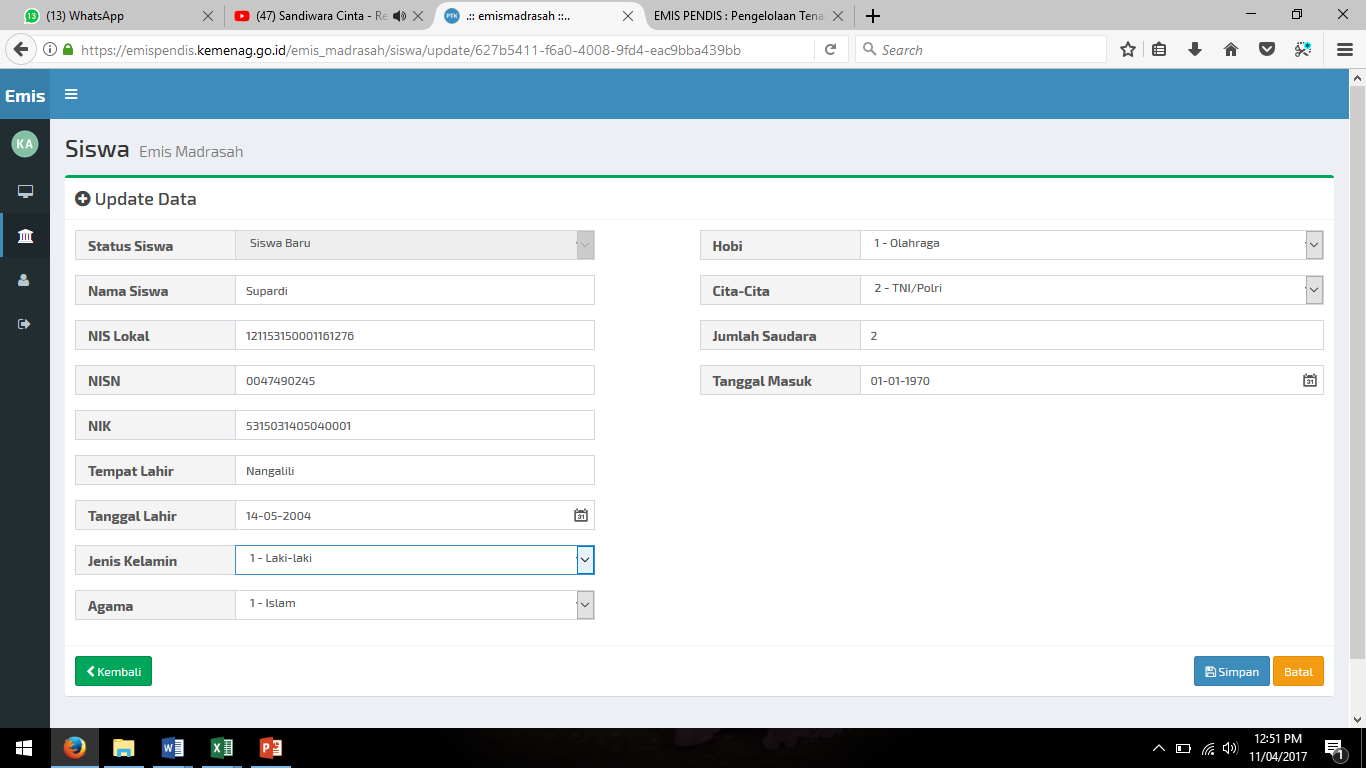Open the monitor dashboard sidebar icon

pos(25,191)
